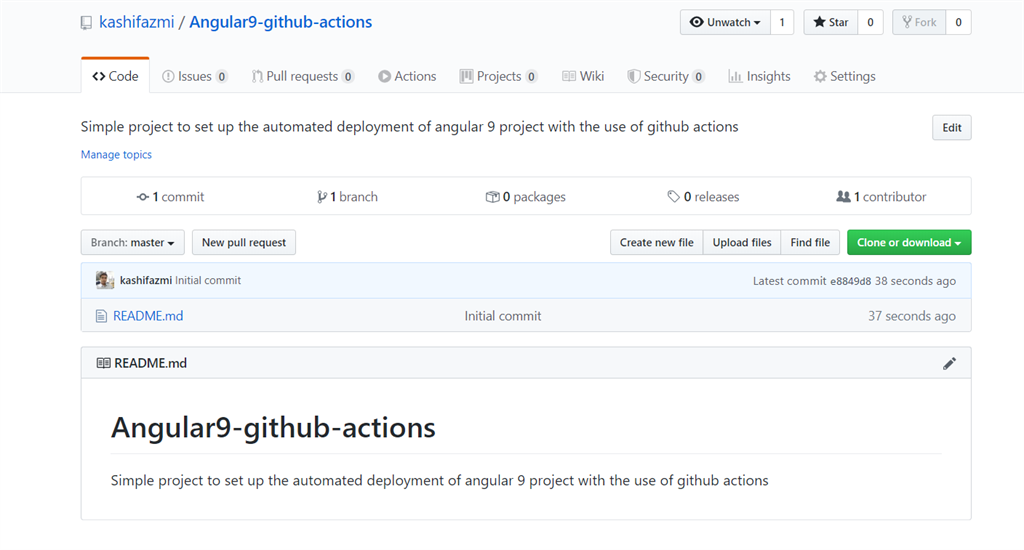This screenshot has height=550, width=1024.
Task: Click the New pull request button
Action: coord(244,242)
